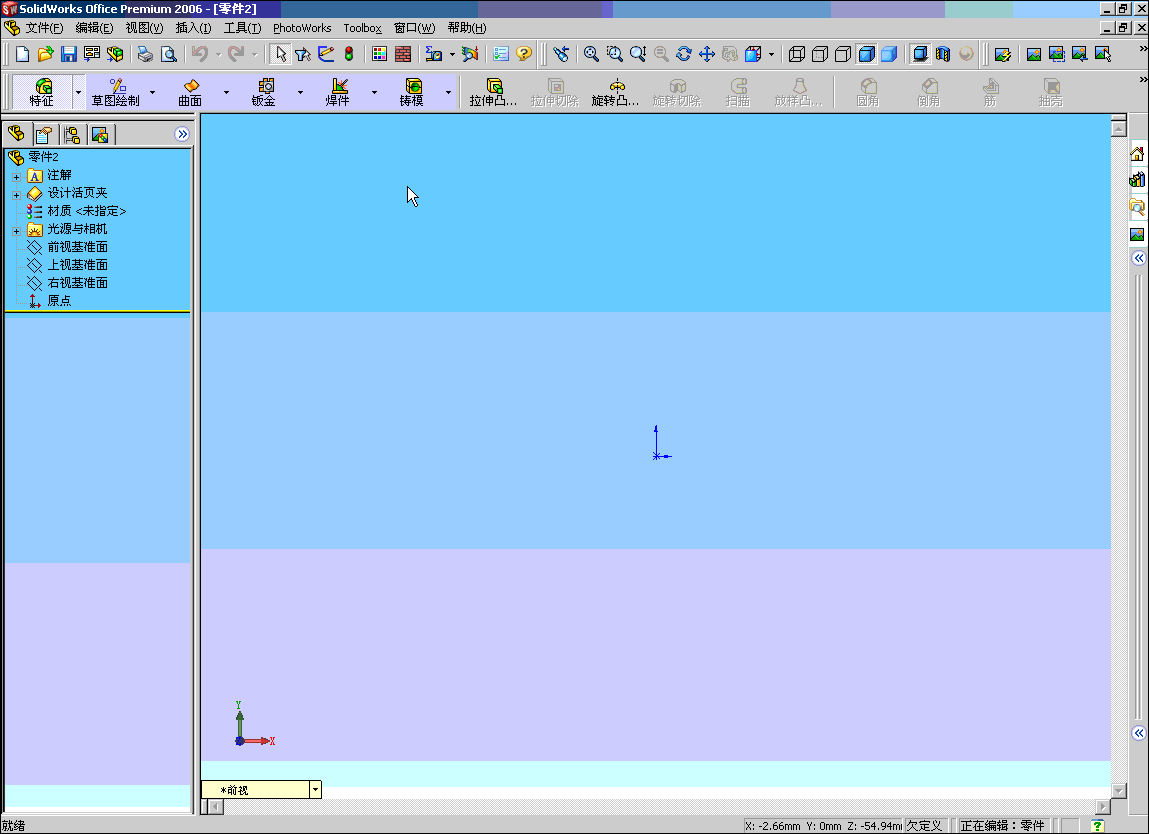Click the Sketch pencil icon in standard toolbar
Image resolution: width=1149 pixels, height=834 pixels.
pyautogui.click(x=326, y=54)
